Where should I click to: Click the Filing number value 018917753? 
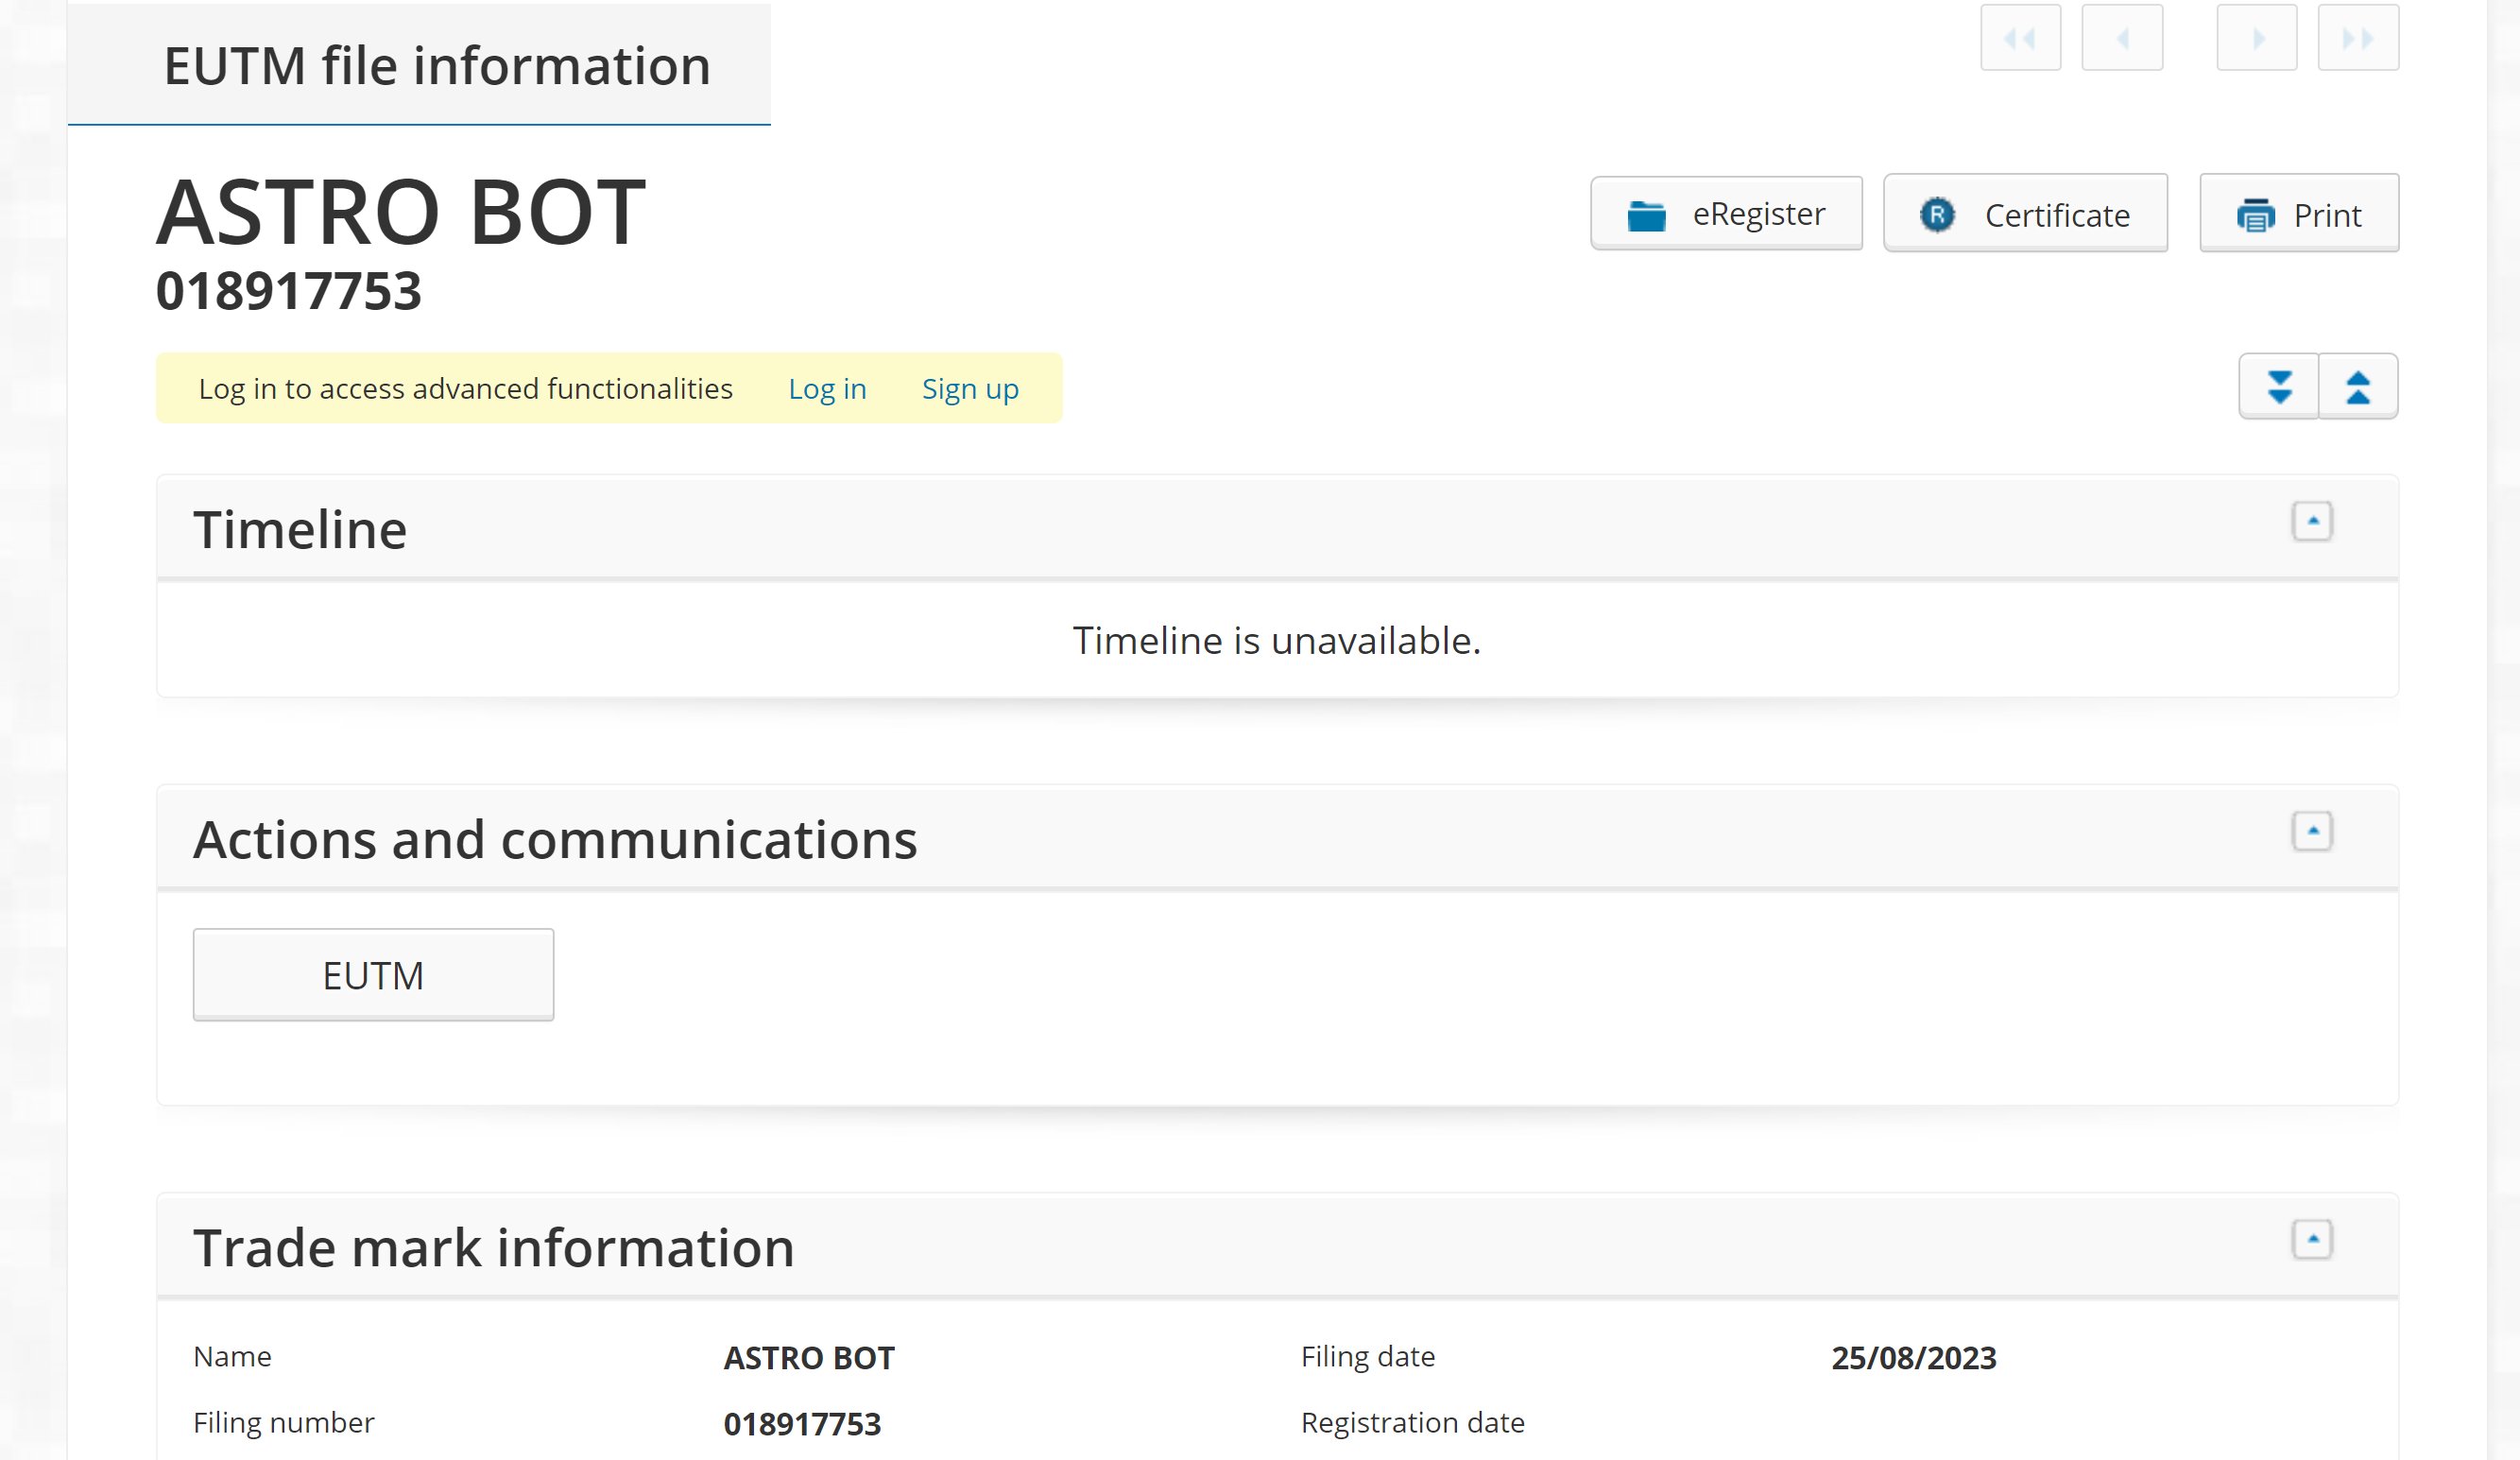click(x=802, y=1424)
